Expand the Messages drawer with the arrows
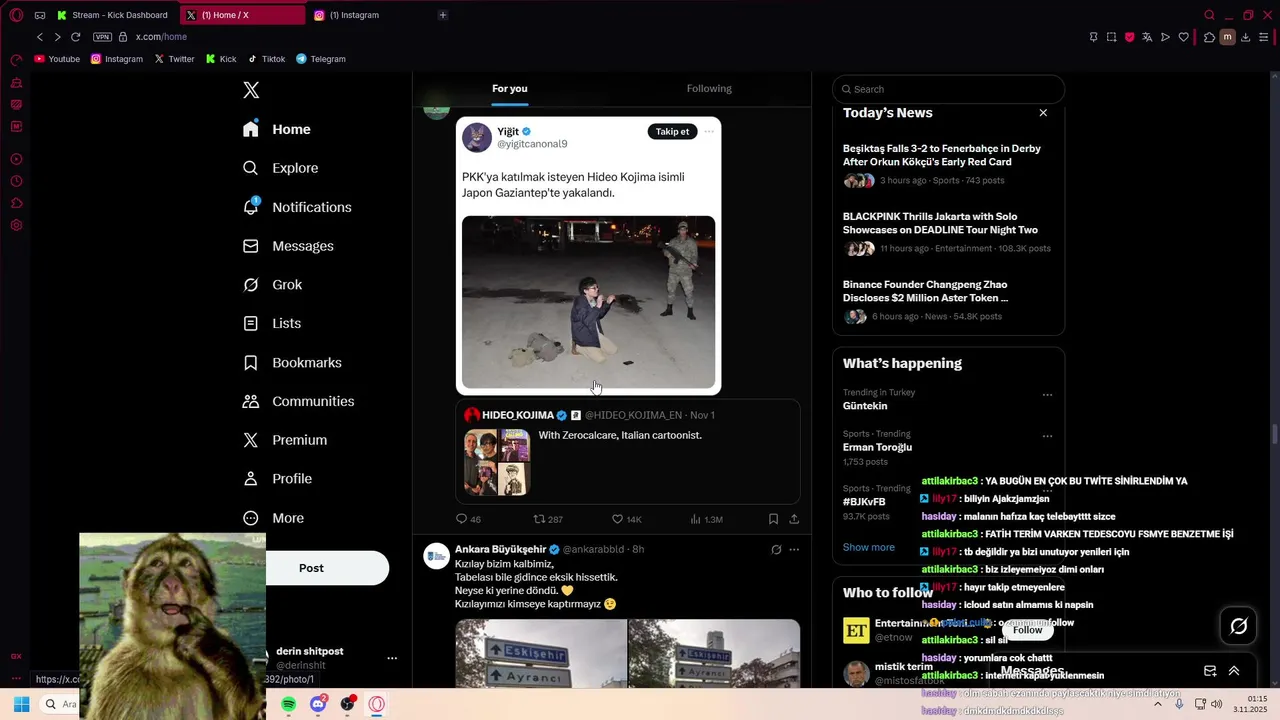This screenshot has width=1280, height=720. [x=1234, y=671]
